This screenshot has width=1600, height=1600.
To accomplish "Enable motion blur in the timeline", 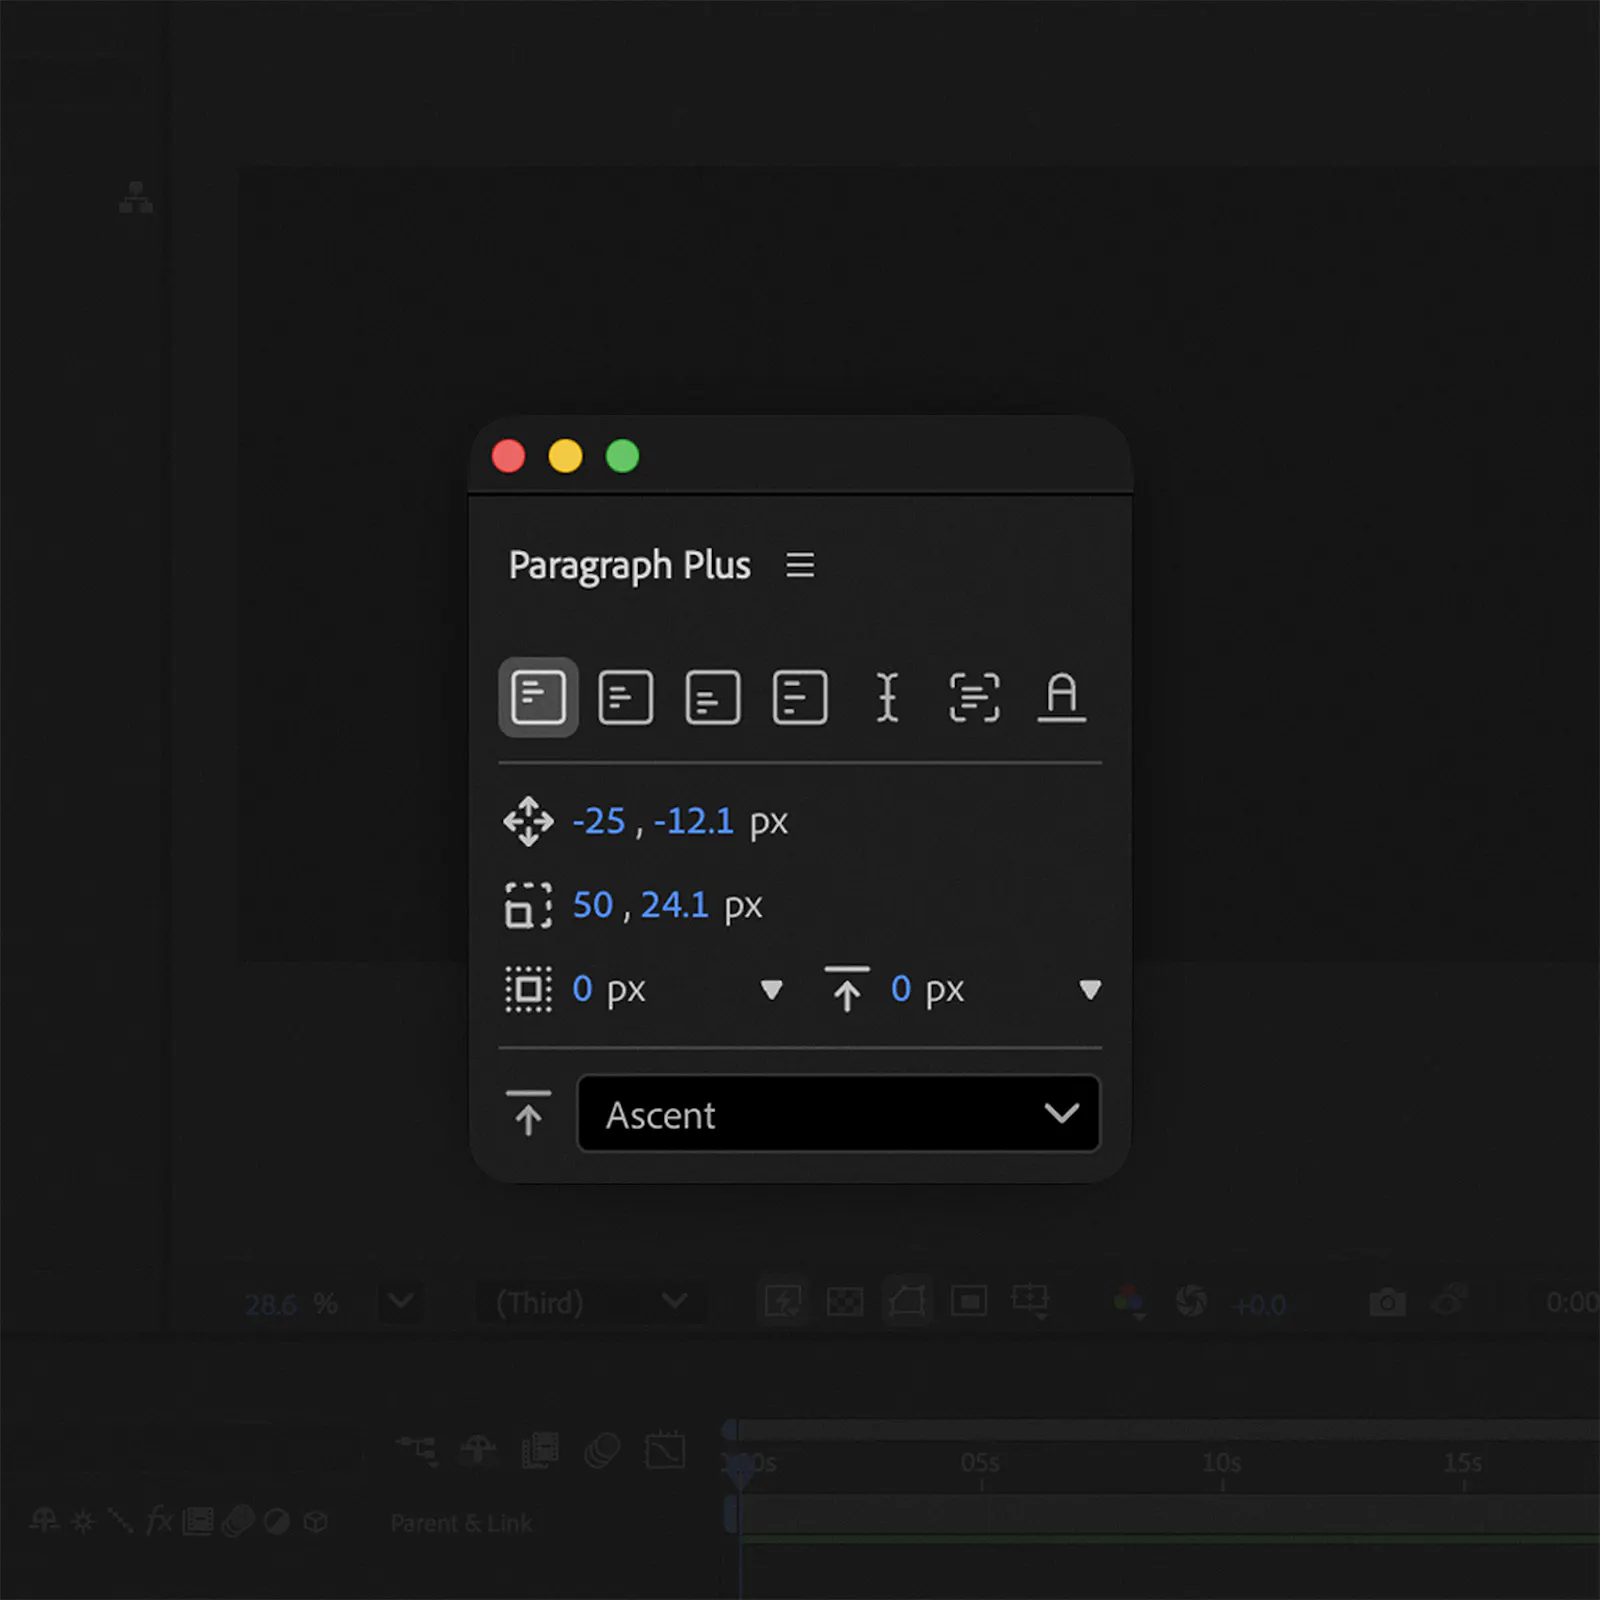I will [602, 1449].
